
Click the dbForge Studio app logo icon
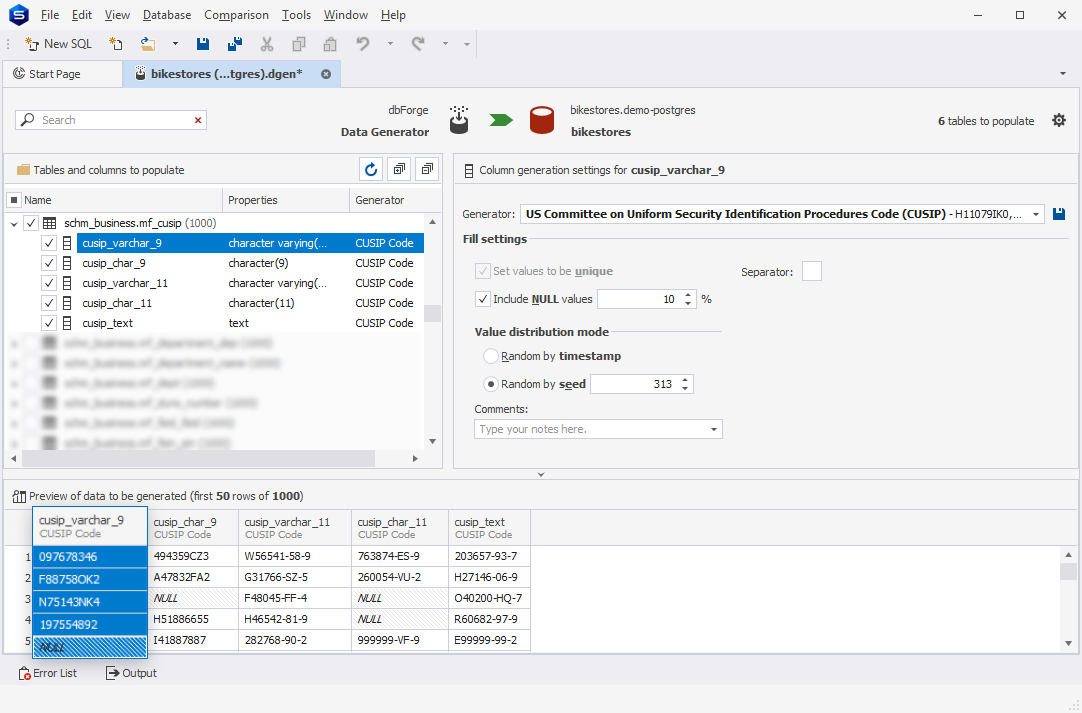click(19, 14)
